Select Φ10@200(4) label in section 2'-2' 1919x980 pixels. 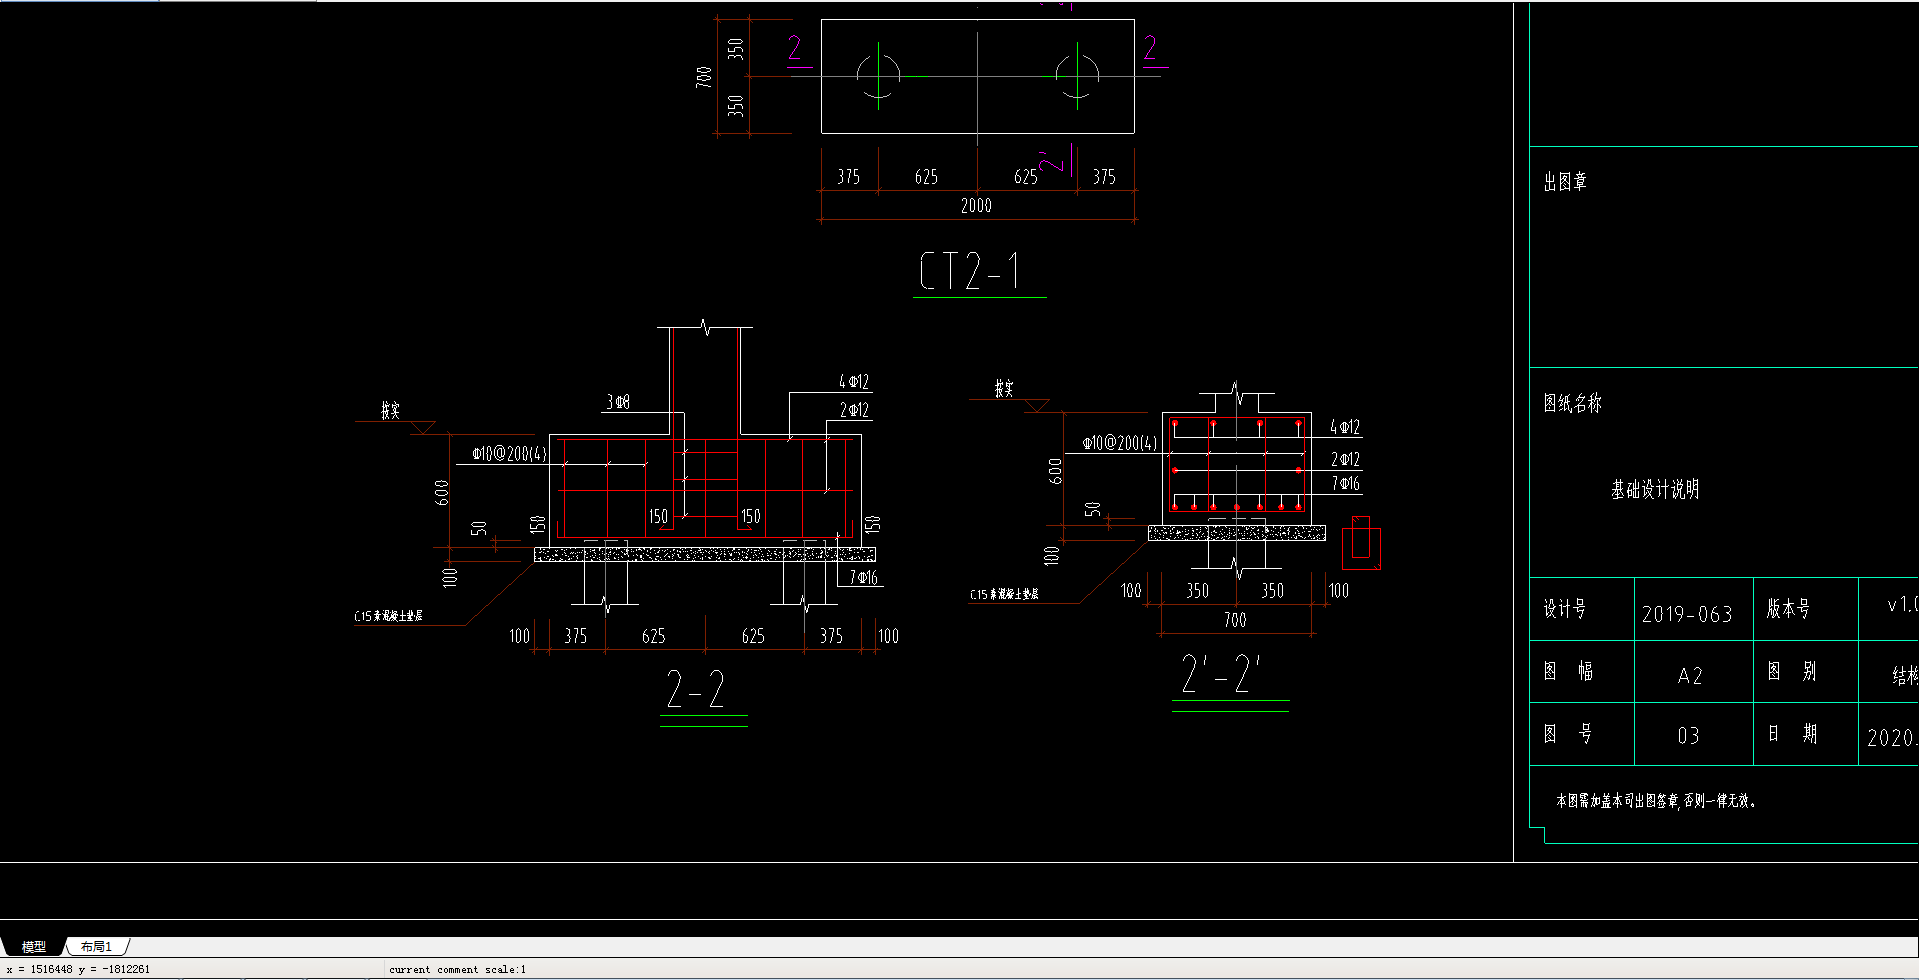coord(1120,442)
